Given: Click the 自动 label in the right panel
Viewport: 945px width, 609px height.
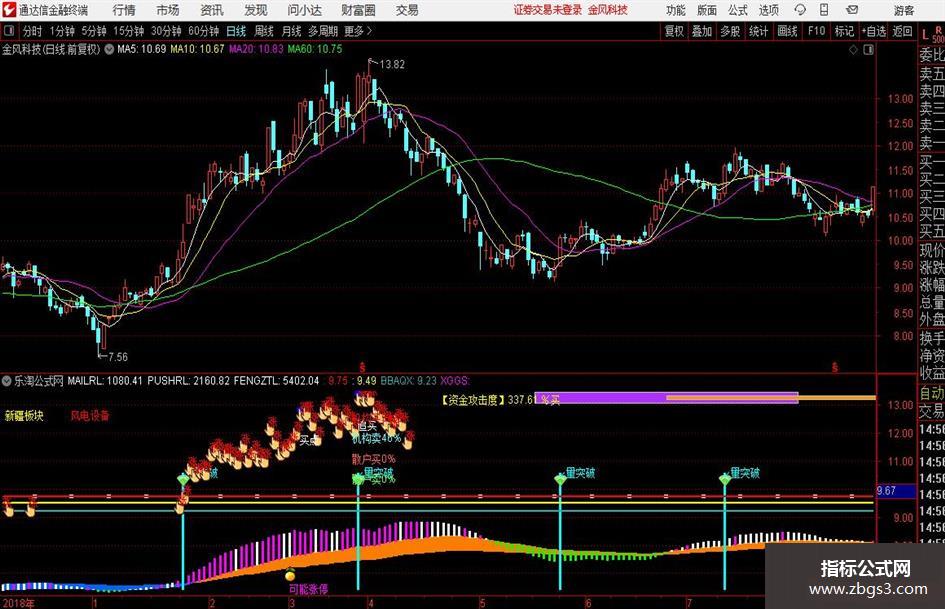Looking at the screenshot, I should click(x=932, y=393).
